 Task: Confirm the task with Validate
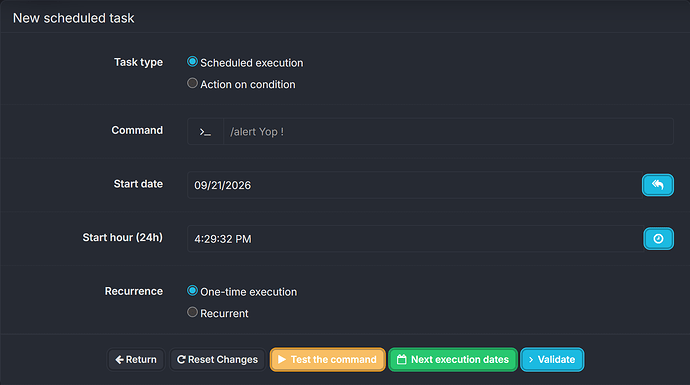552,359
